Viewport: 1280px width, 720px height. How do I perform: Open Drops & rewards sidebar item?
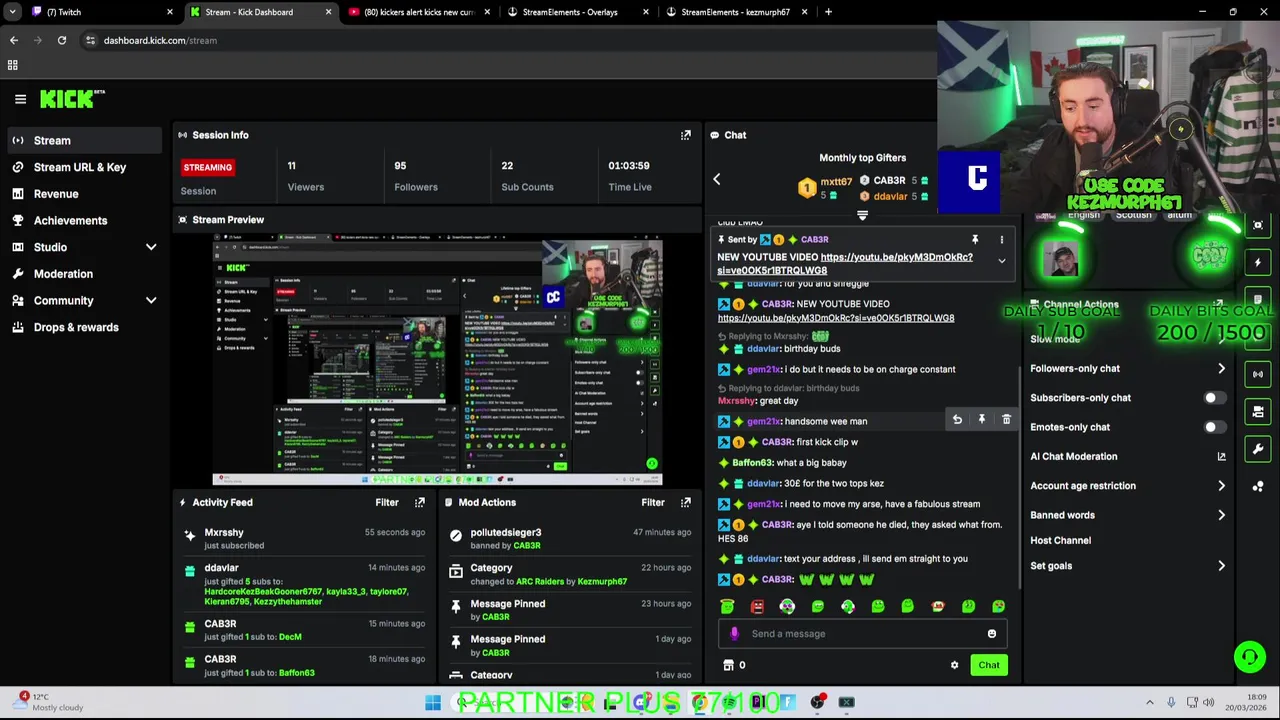click(x=82, y=327)
